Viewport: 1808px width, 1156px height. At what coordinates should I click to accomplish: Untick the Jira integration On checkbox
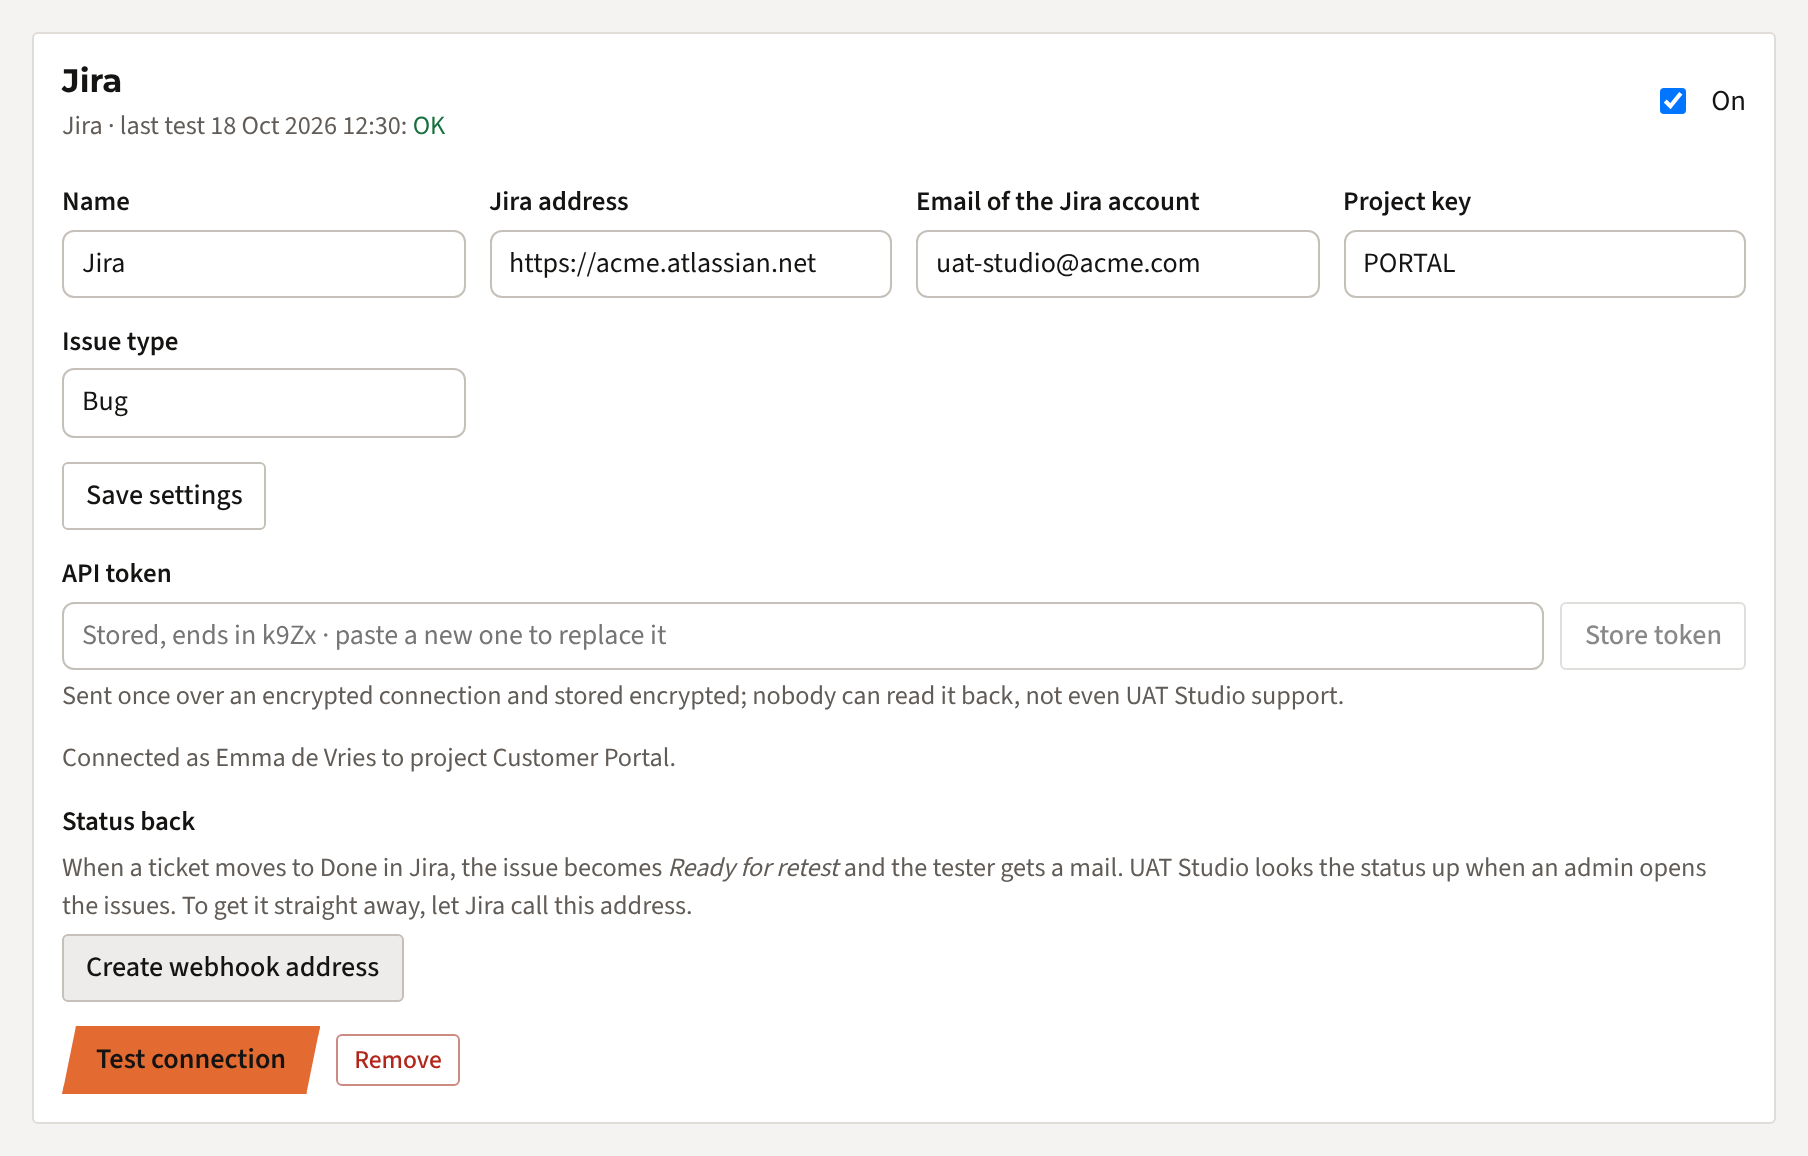[1672, 101]
